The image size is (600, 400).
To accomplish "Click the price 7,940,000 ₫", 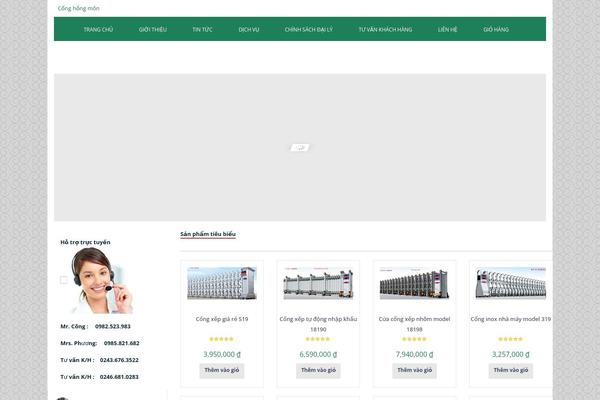I will (414, 354).
